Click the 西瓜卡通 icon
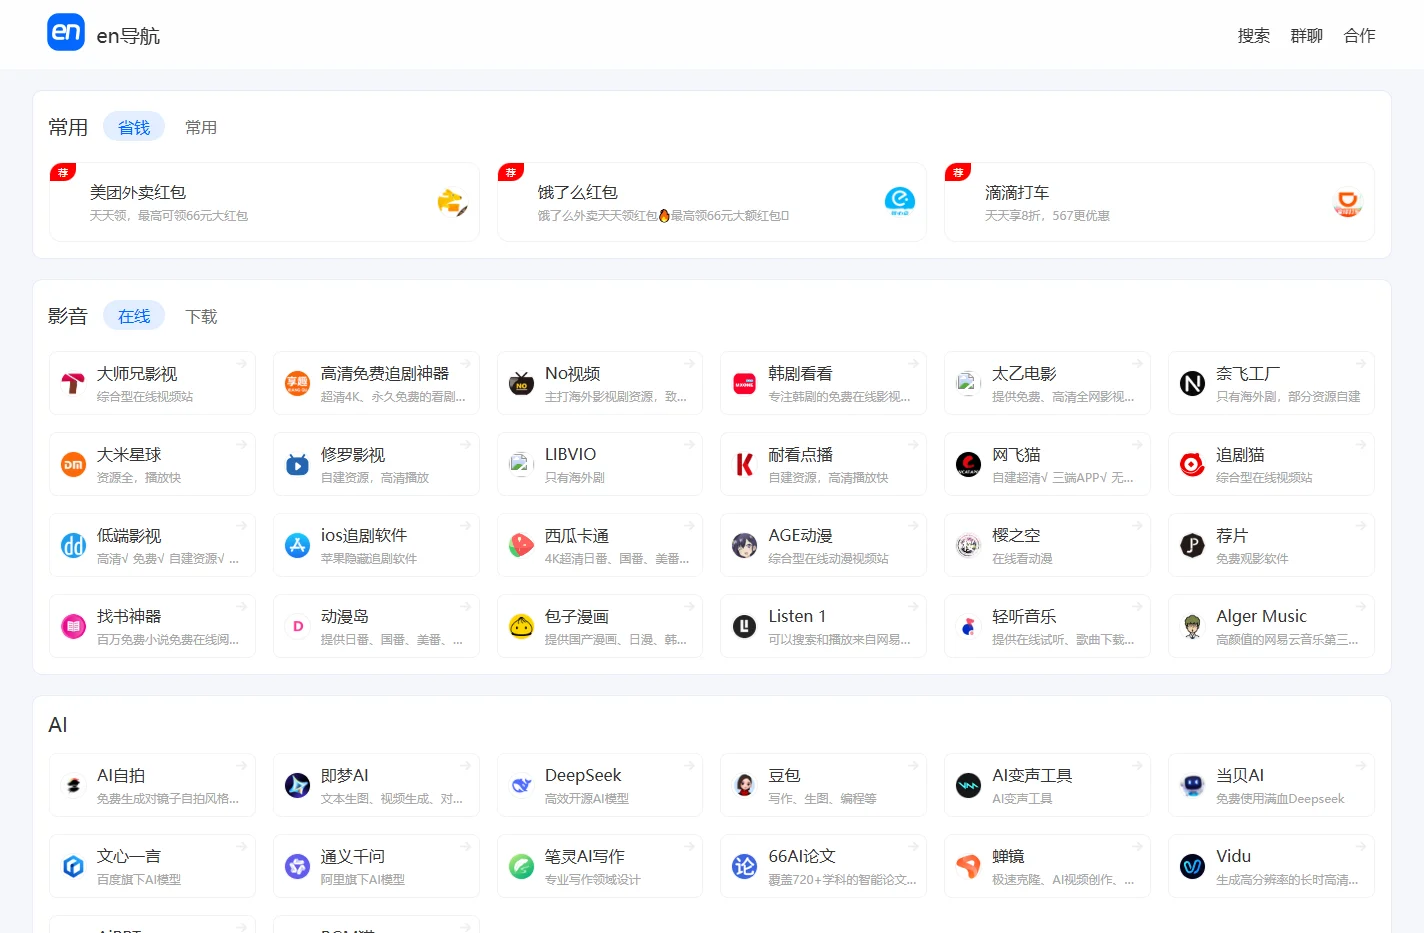1424x933 pixels. tap(521, 545)
